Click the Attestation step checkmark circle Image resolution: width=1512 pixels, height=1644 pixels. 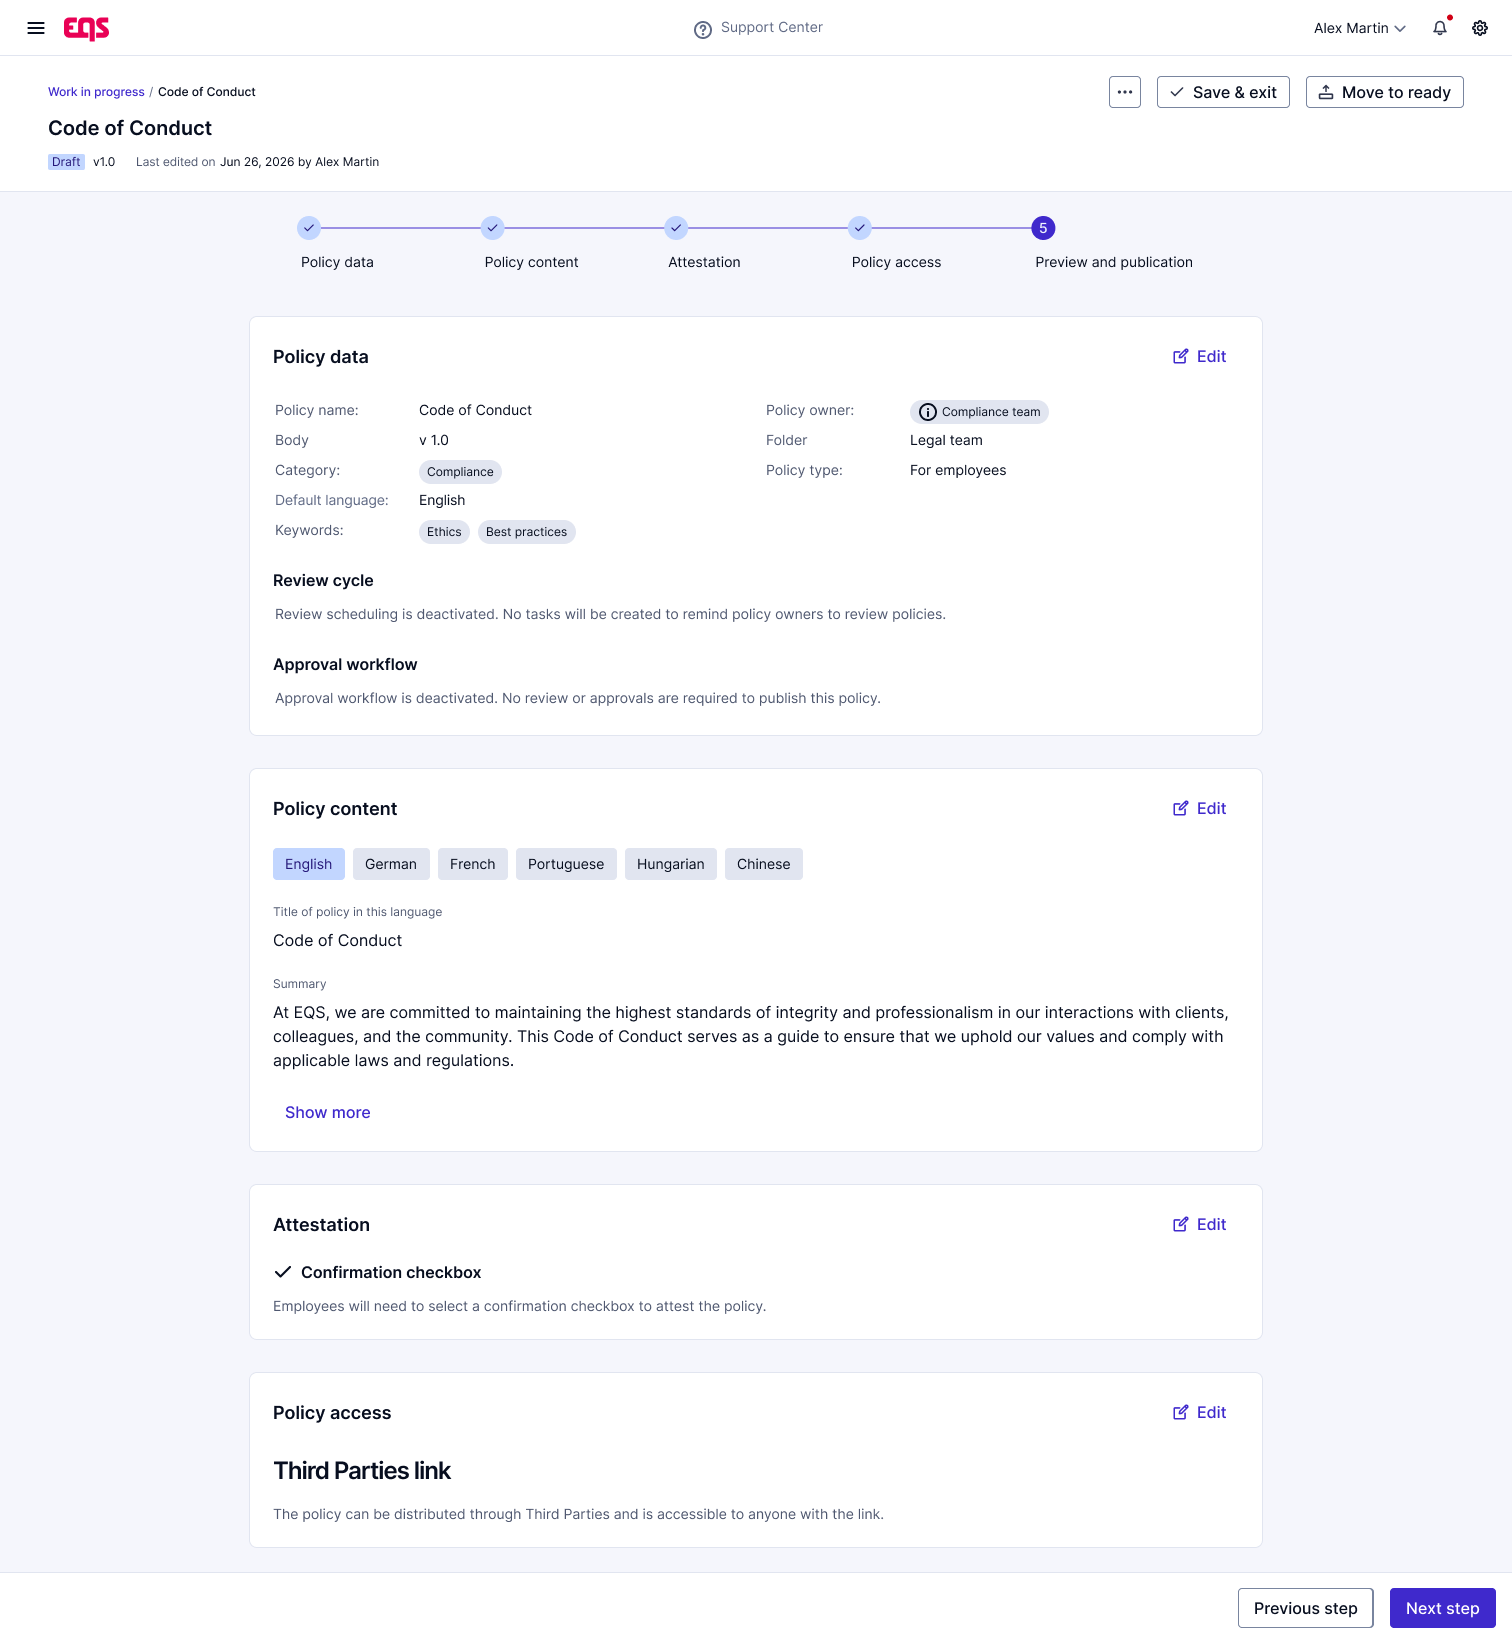677,228
